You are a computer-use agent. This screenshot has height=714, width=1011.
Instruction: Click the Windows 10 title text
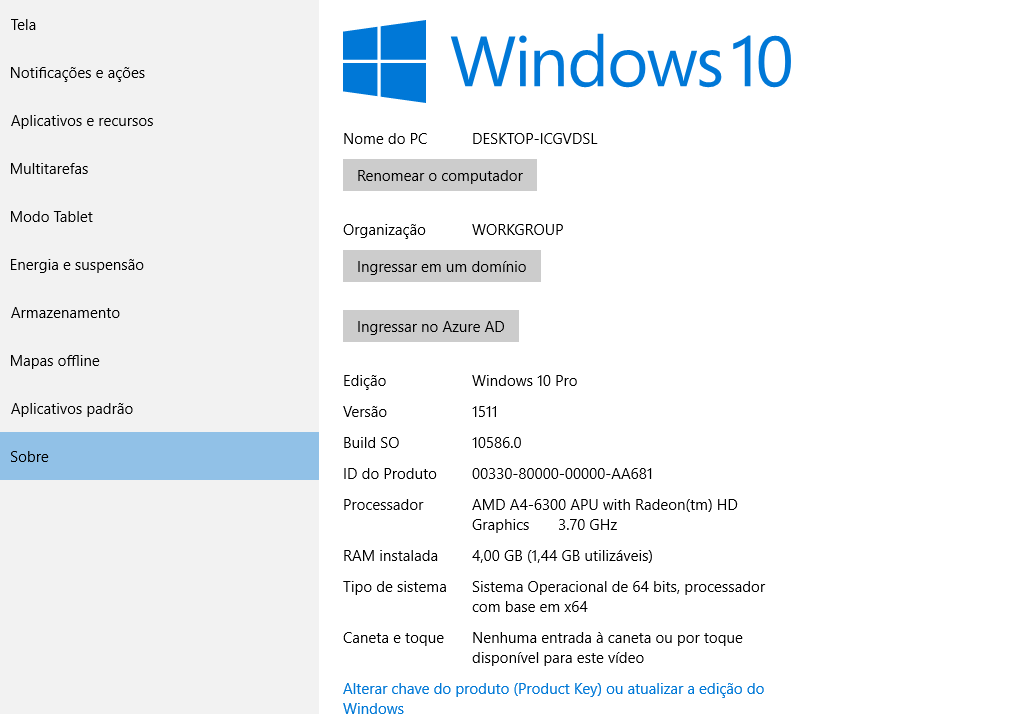click(621, 62)
